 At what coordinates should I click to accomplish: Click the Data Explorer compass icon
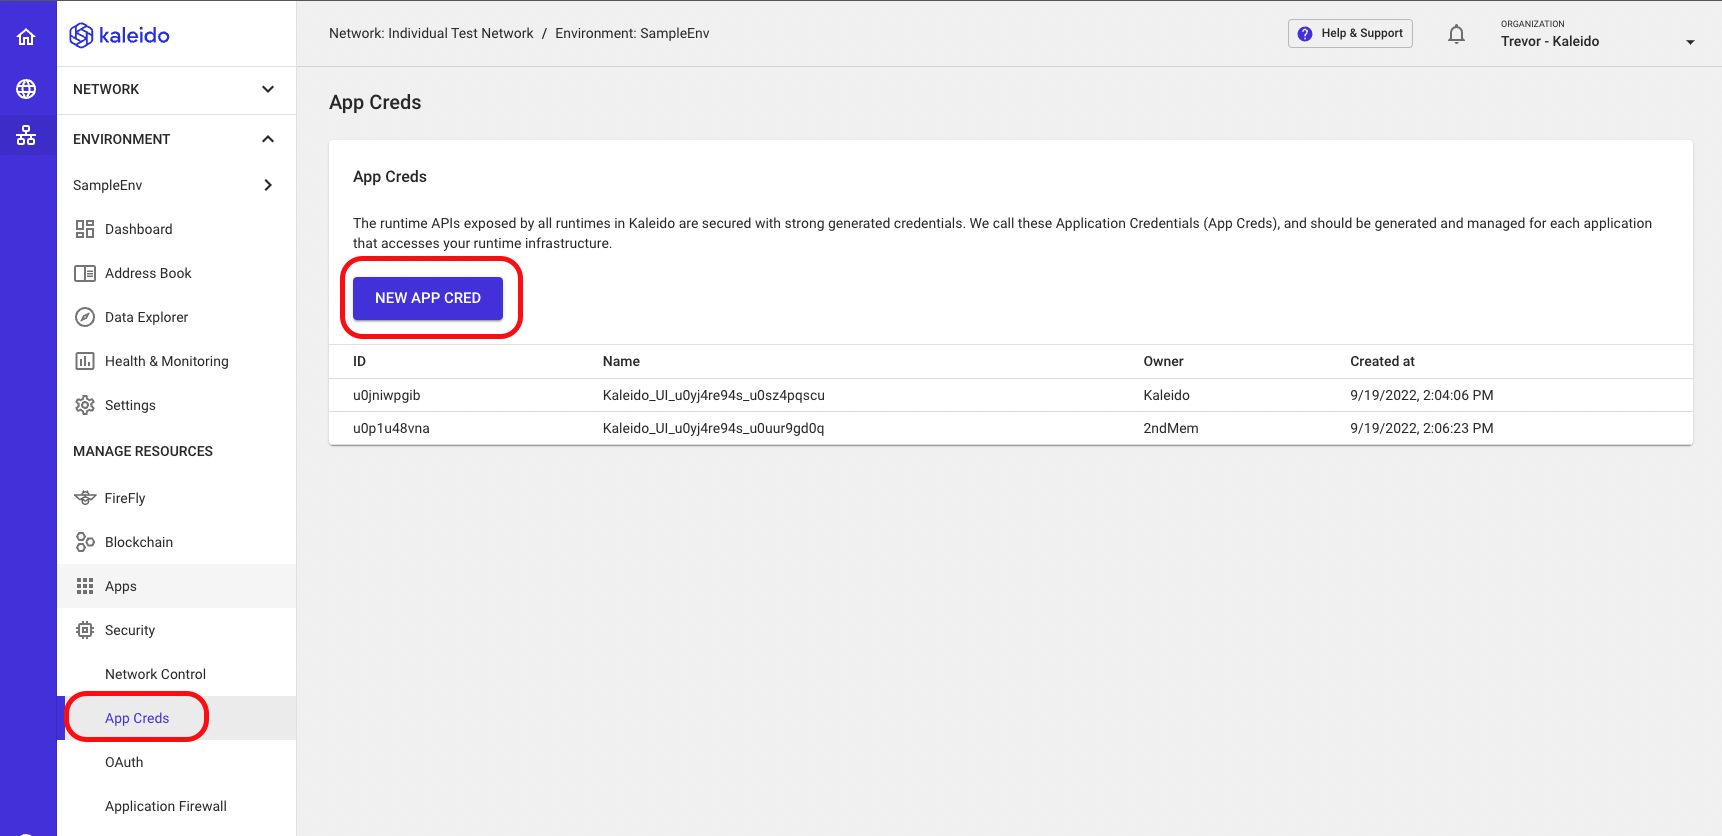coord(85,317)
